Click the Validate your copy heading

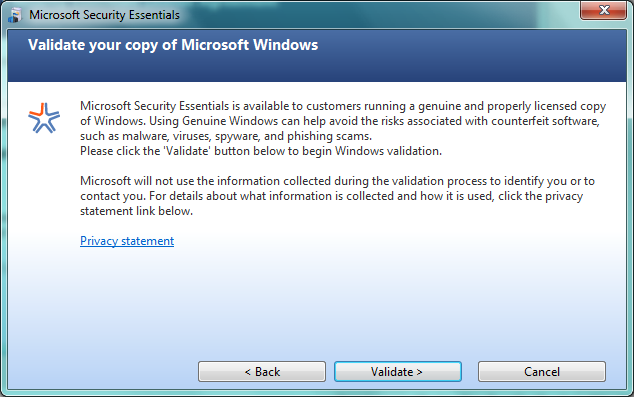[x=173, y=45]
